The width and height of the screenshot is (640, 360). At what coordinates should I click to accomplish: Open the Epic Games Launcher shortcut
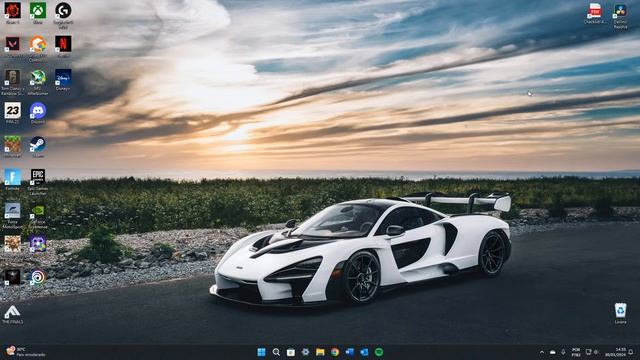(38, 181)
